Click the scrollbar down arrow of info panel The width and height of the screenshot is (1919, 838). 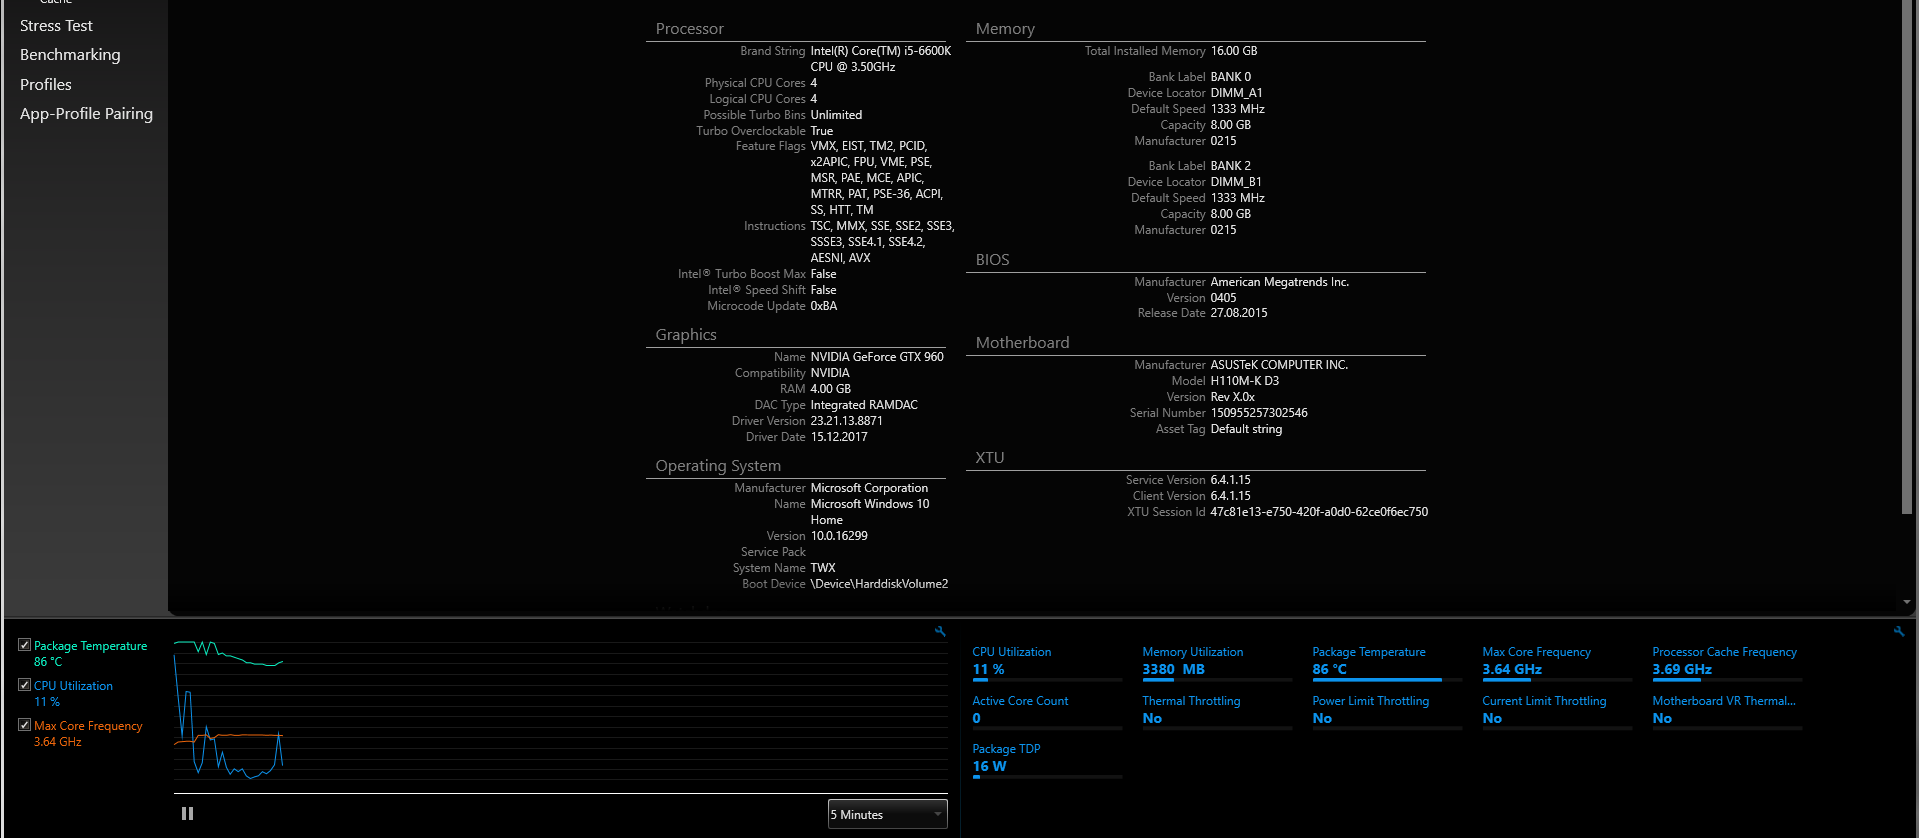1907,602
